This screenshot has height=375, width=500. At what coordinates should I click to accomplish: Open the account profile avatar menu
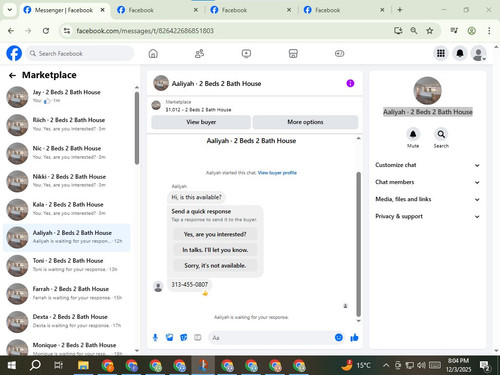tap(479, 53)
